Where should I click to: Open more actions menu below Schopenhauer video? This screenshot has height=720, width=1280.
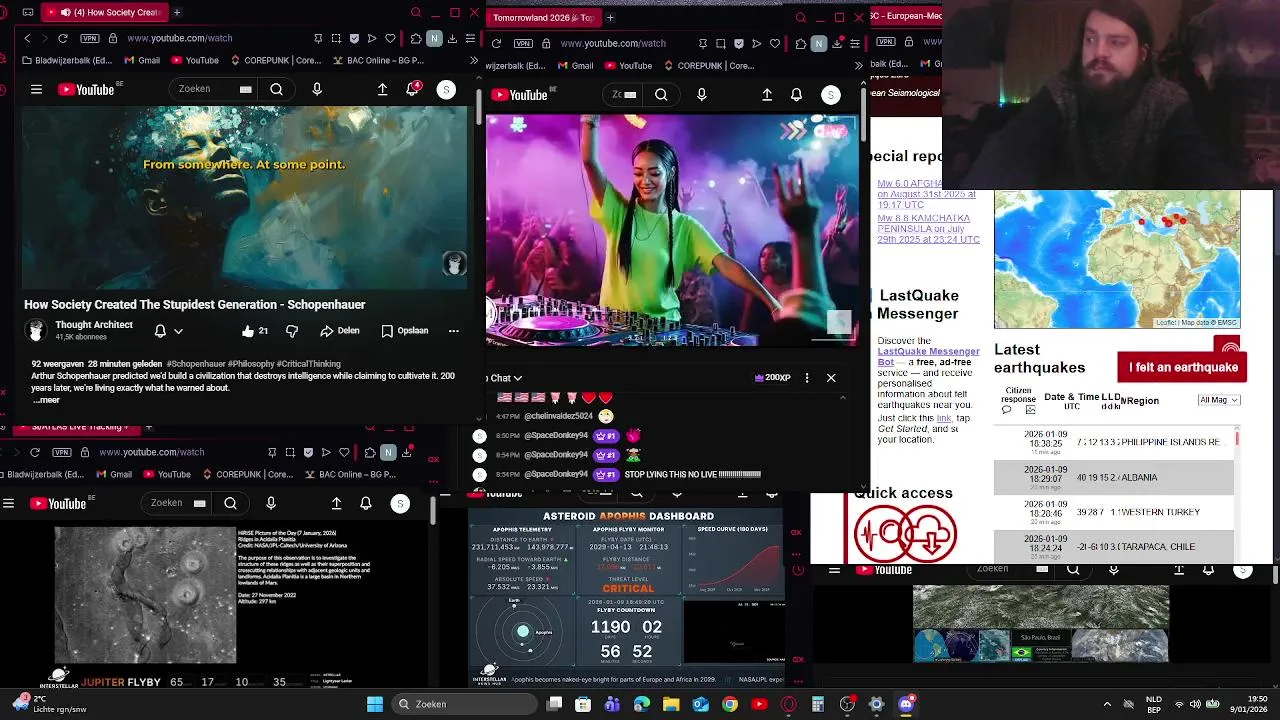(453, 331)
